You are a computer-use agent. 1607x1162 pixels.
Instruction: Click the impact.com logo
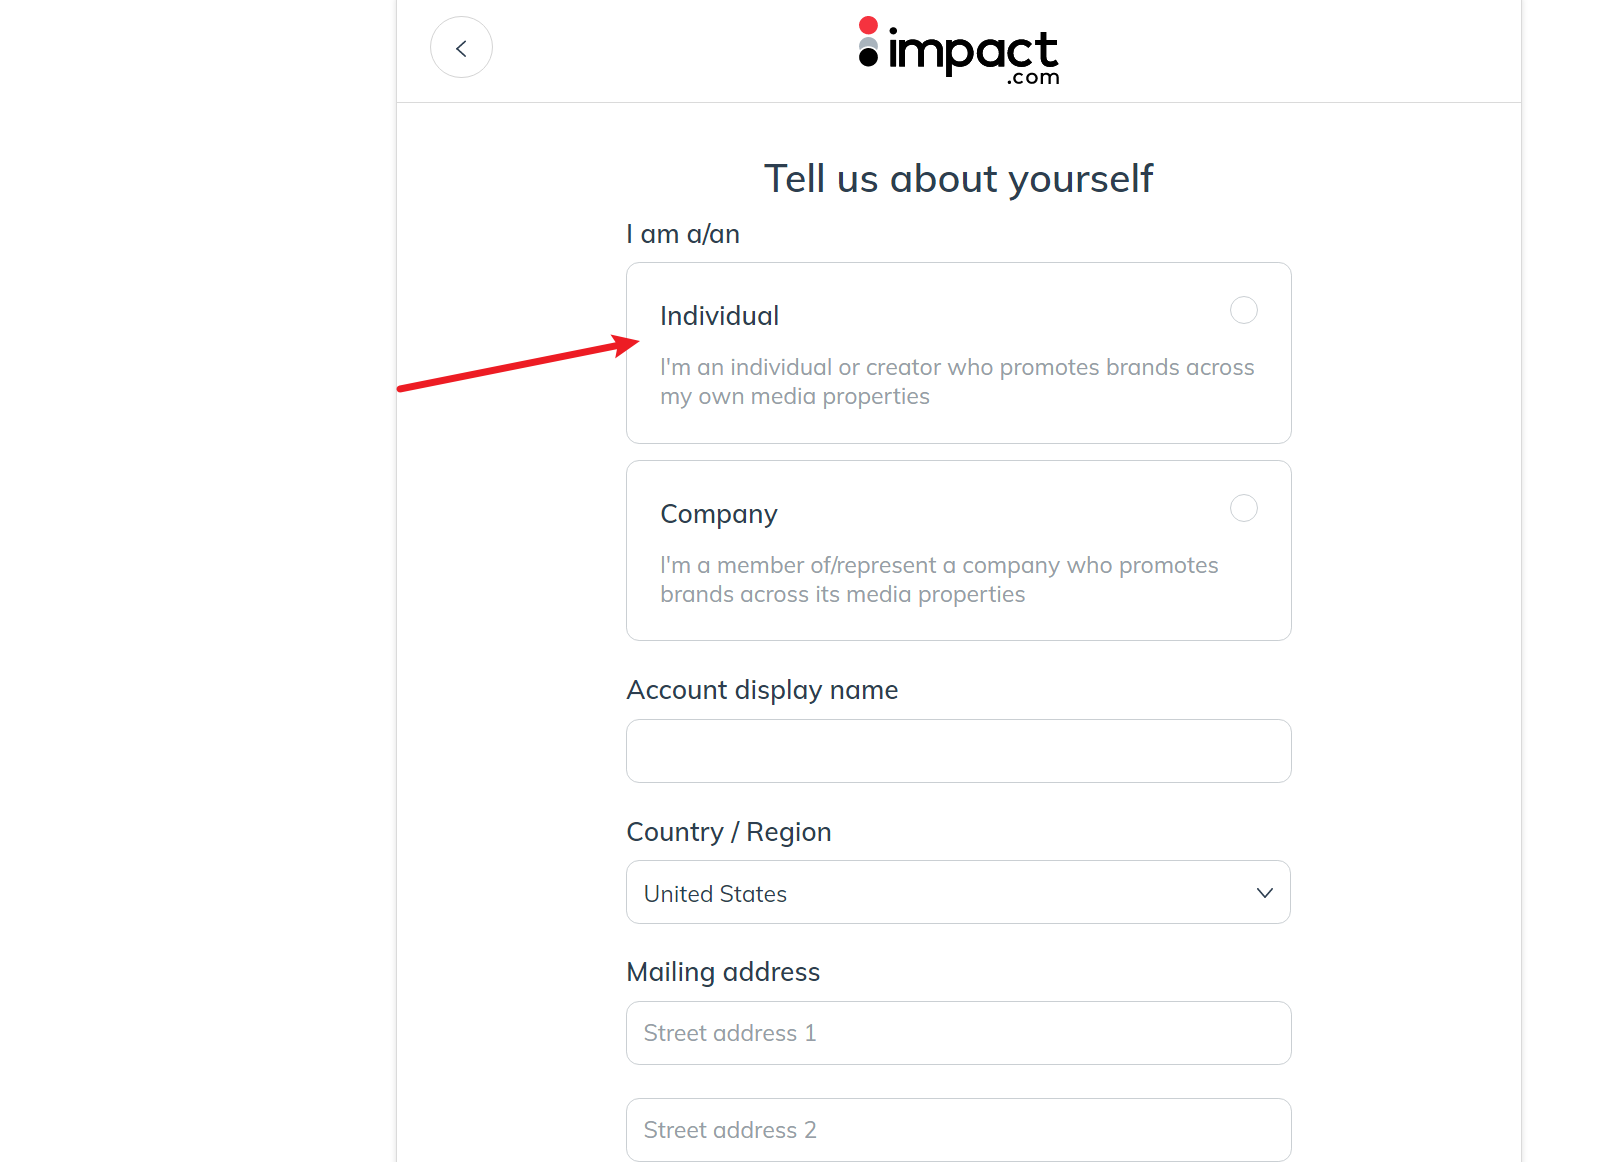[958, 50]
